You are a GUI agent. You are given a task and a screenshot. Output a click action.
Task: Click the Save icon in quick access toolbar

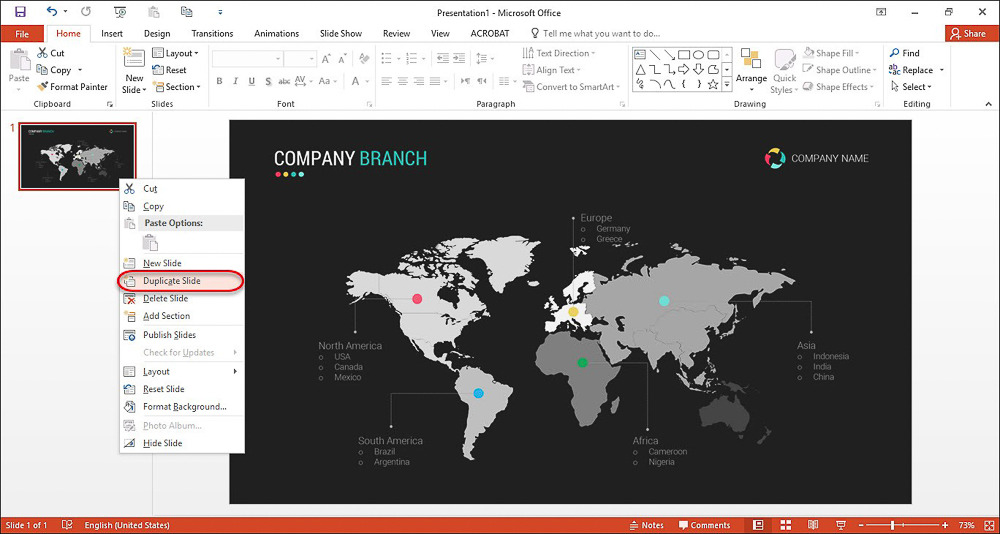point(20,11)
